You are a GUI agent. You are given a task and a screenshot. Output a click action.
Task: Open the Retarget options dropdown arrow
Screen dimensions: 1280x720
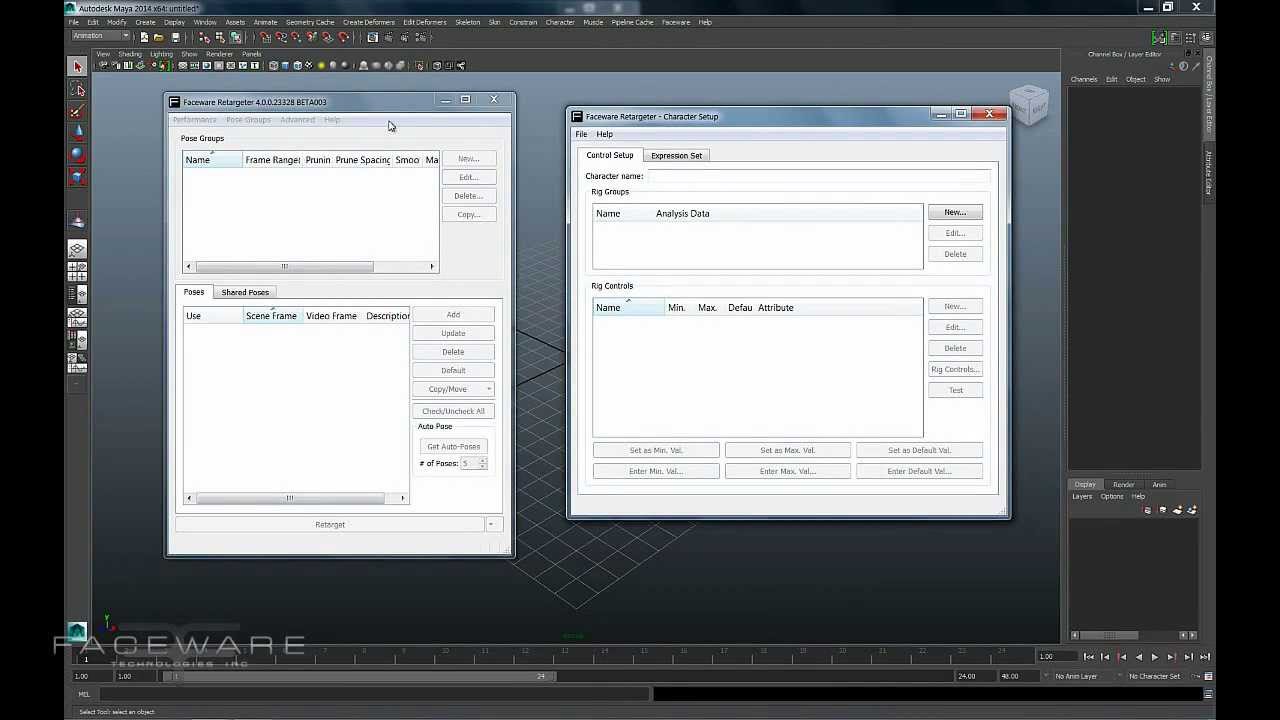[x=490, y=524]
